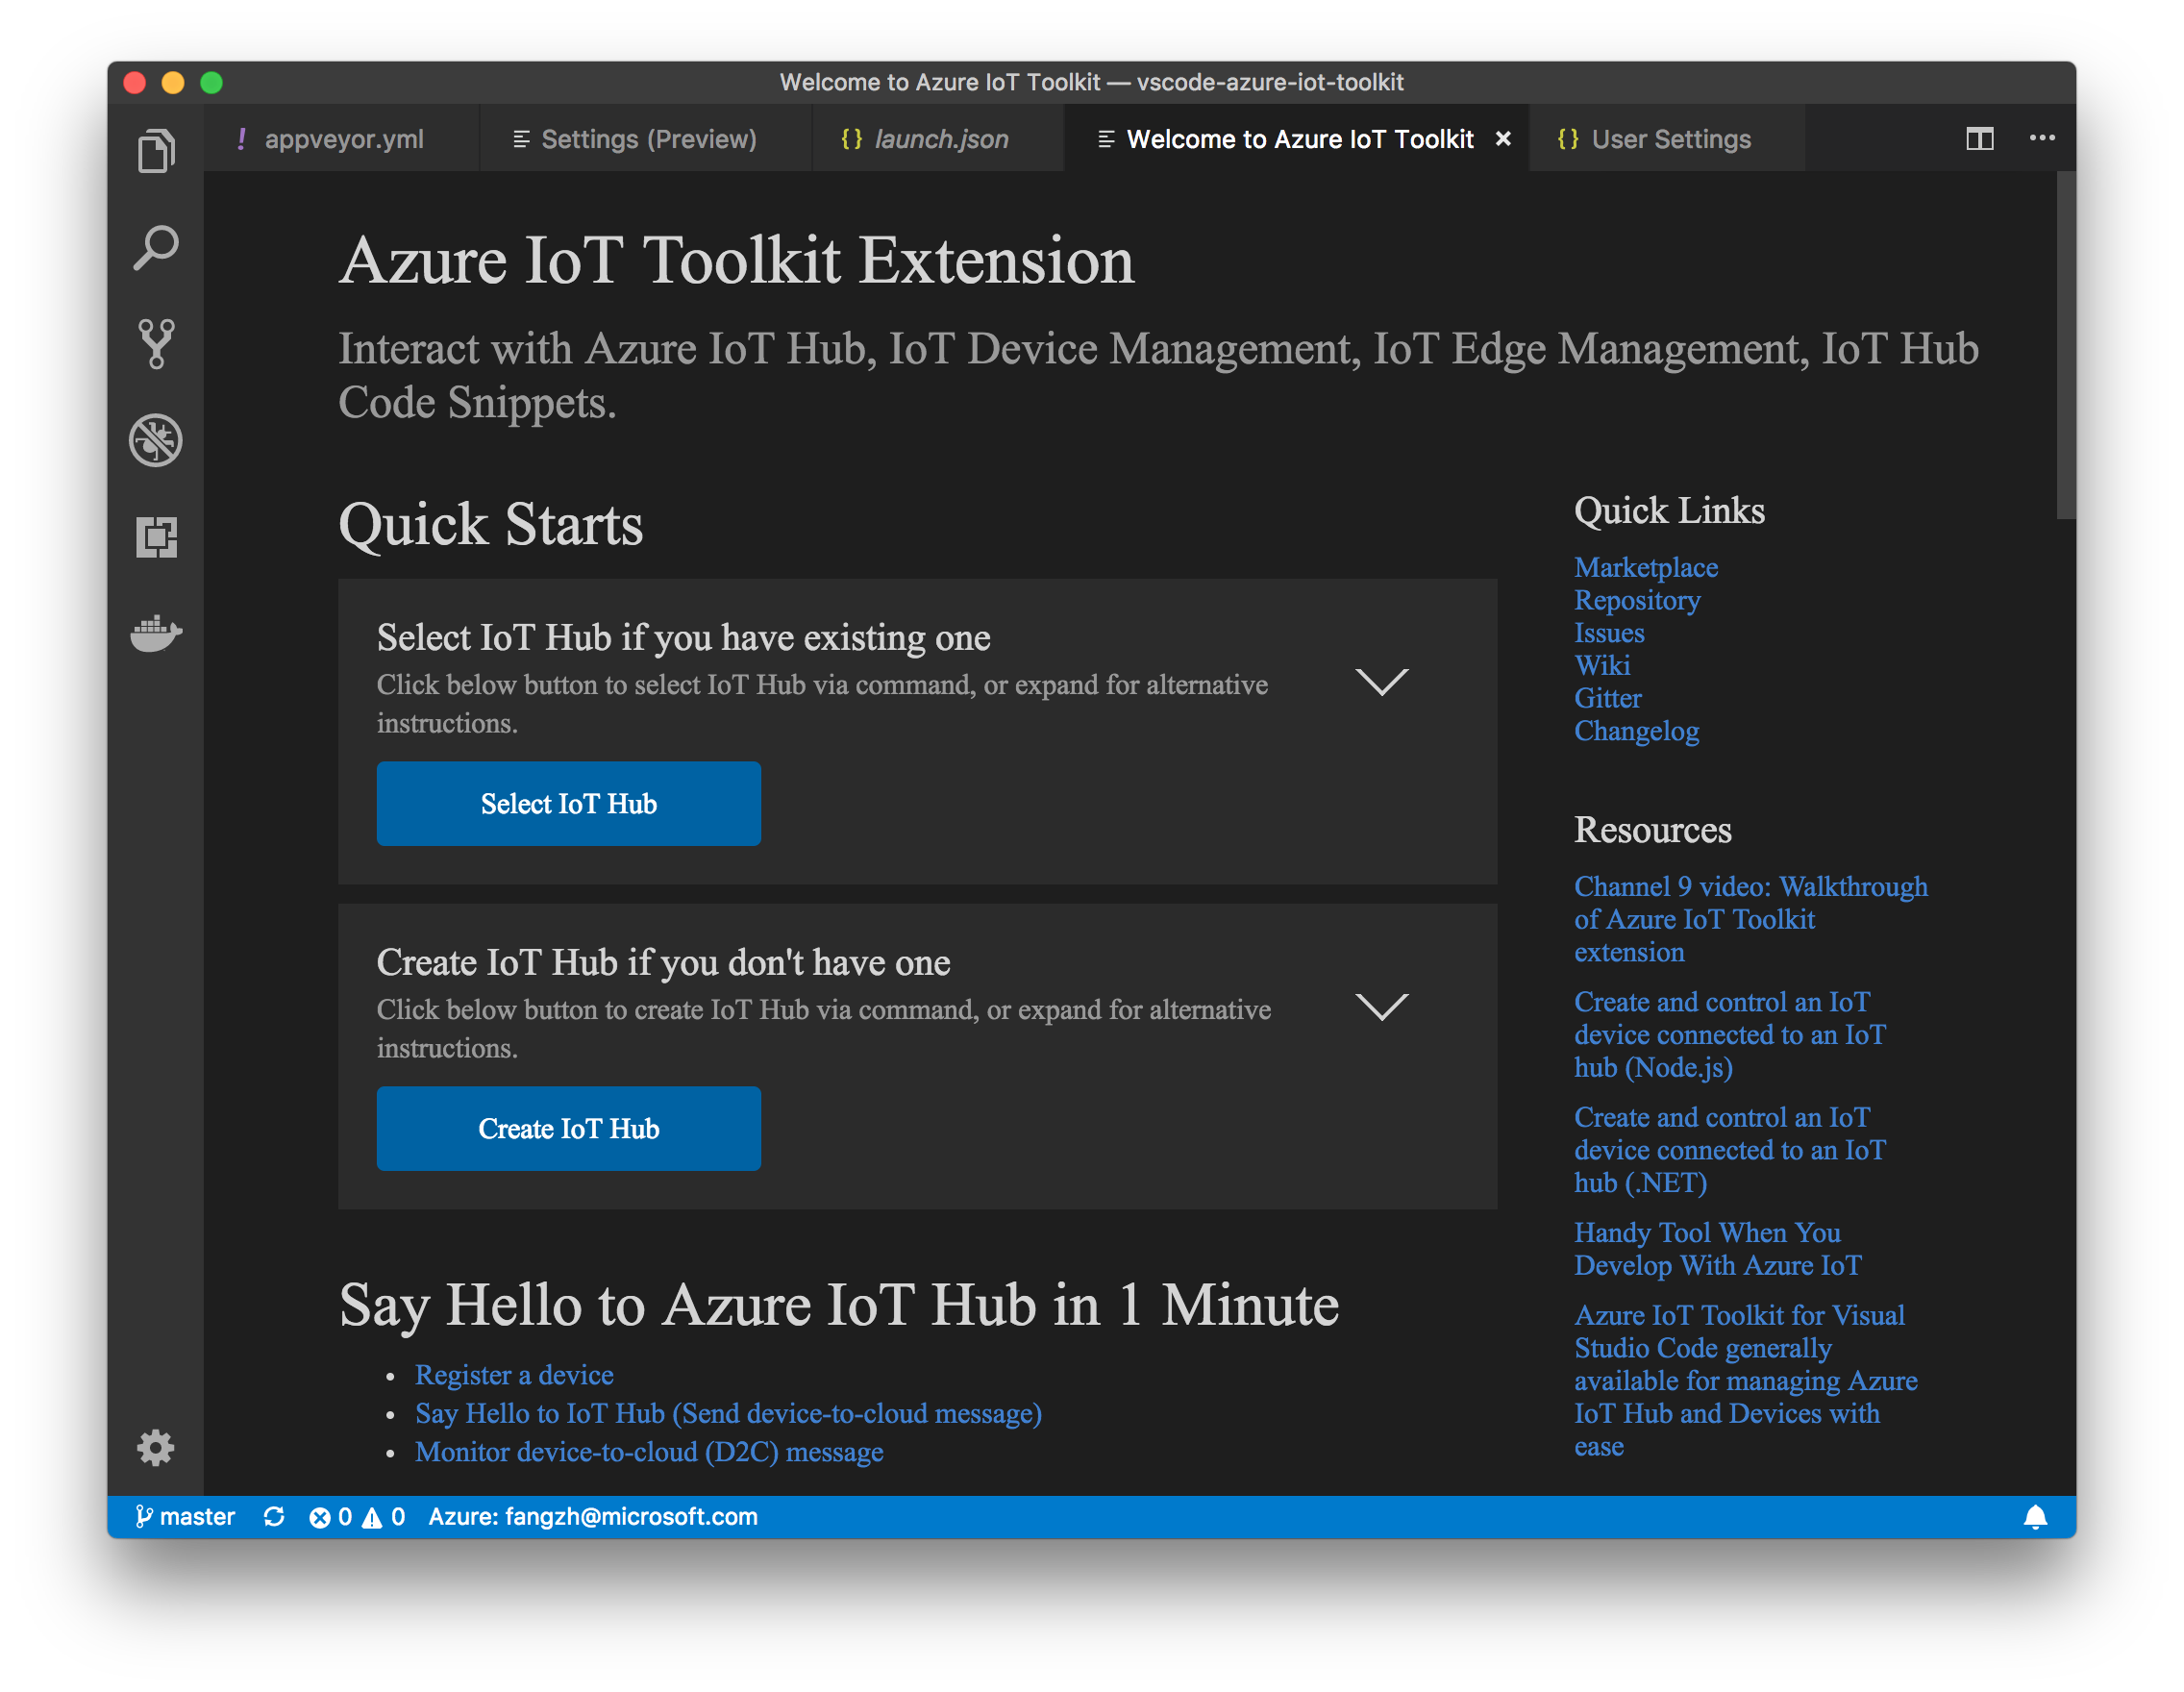The width and height of the screenshot is (2184, 1692).
Task: Switch to the appveyor.yml tab
Action: tap(345, 139)
